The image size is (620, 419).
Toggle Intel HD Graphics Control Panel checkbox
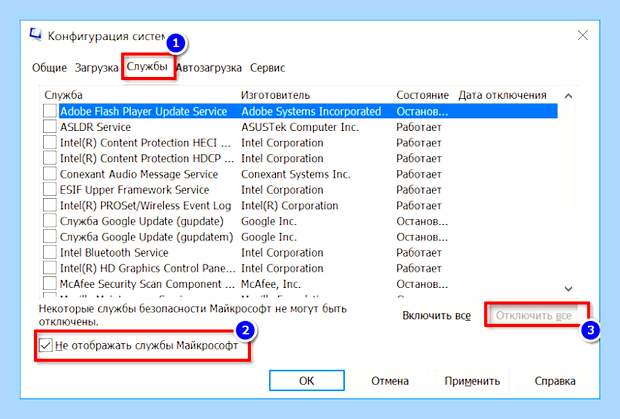tap(50, 268)
